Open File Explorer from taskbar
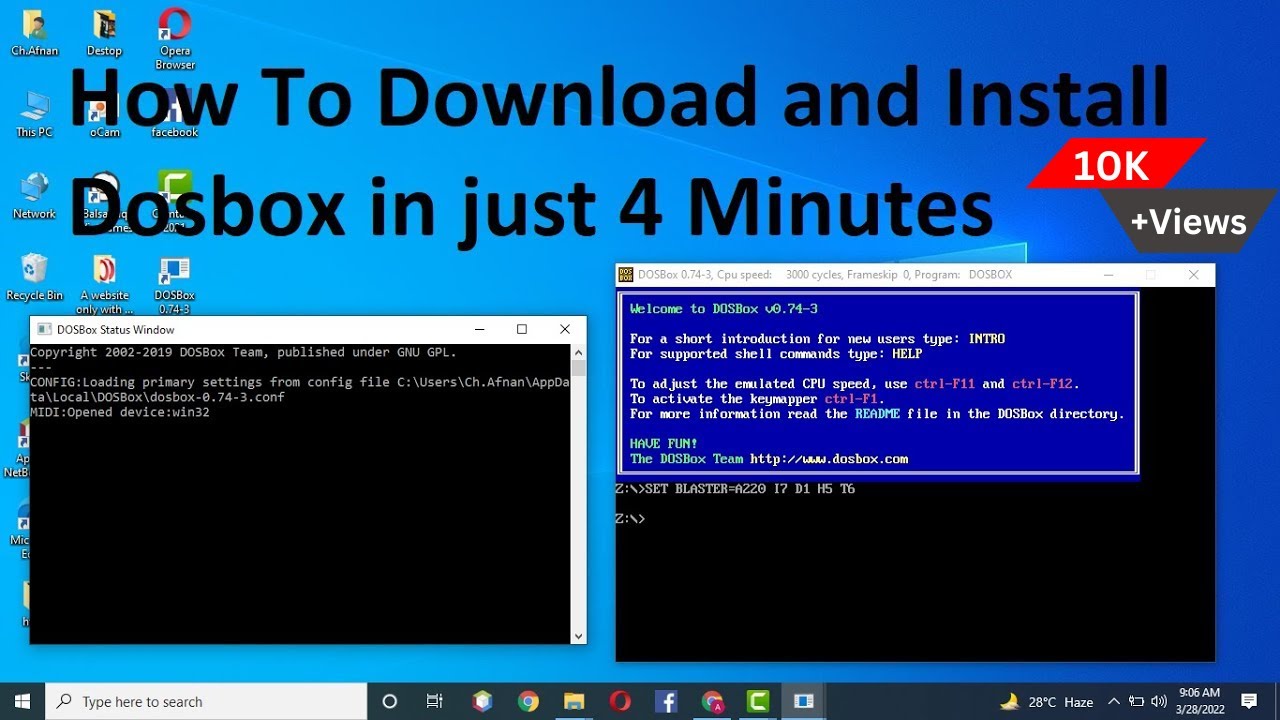The height and width of the screenshot is (720, 1280). click(x=574, y=701)
